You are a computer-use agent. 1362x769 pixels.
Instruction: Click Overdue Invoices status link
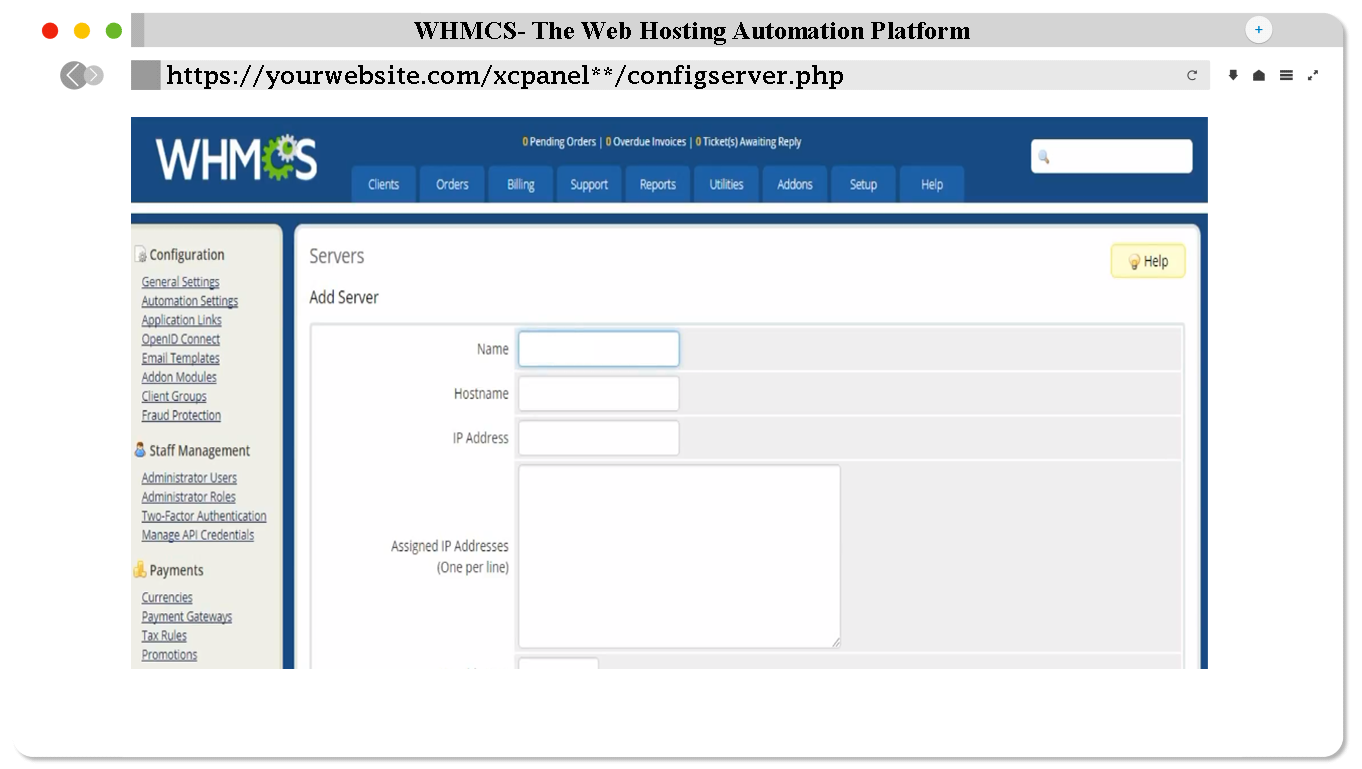pos(646,142)
